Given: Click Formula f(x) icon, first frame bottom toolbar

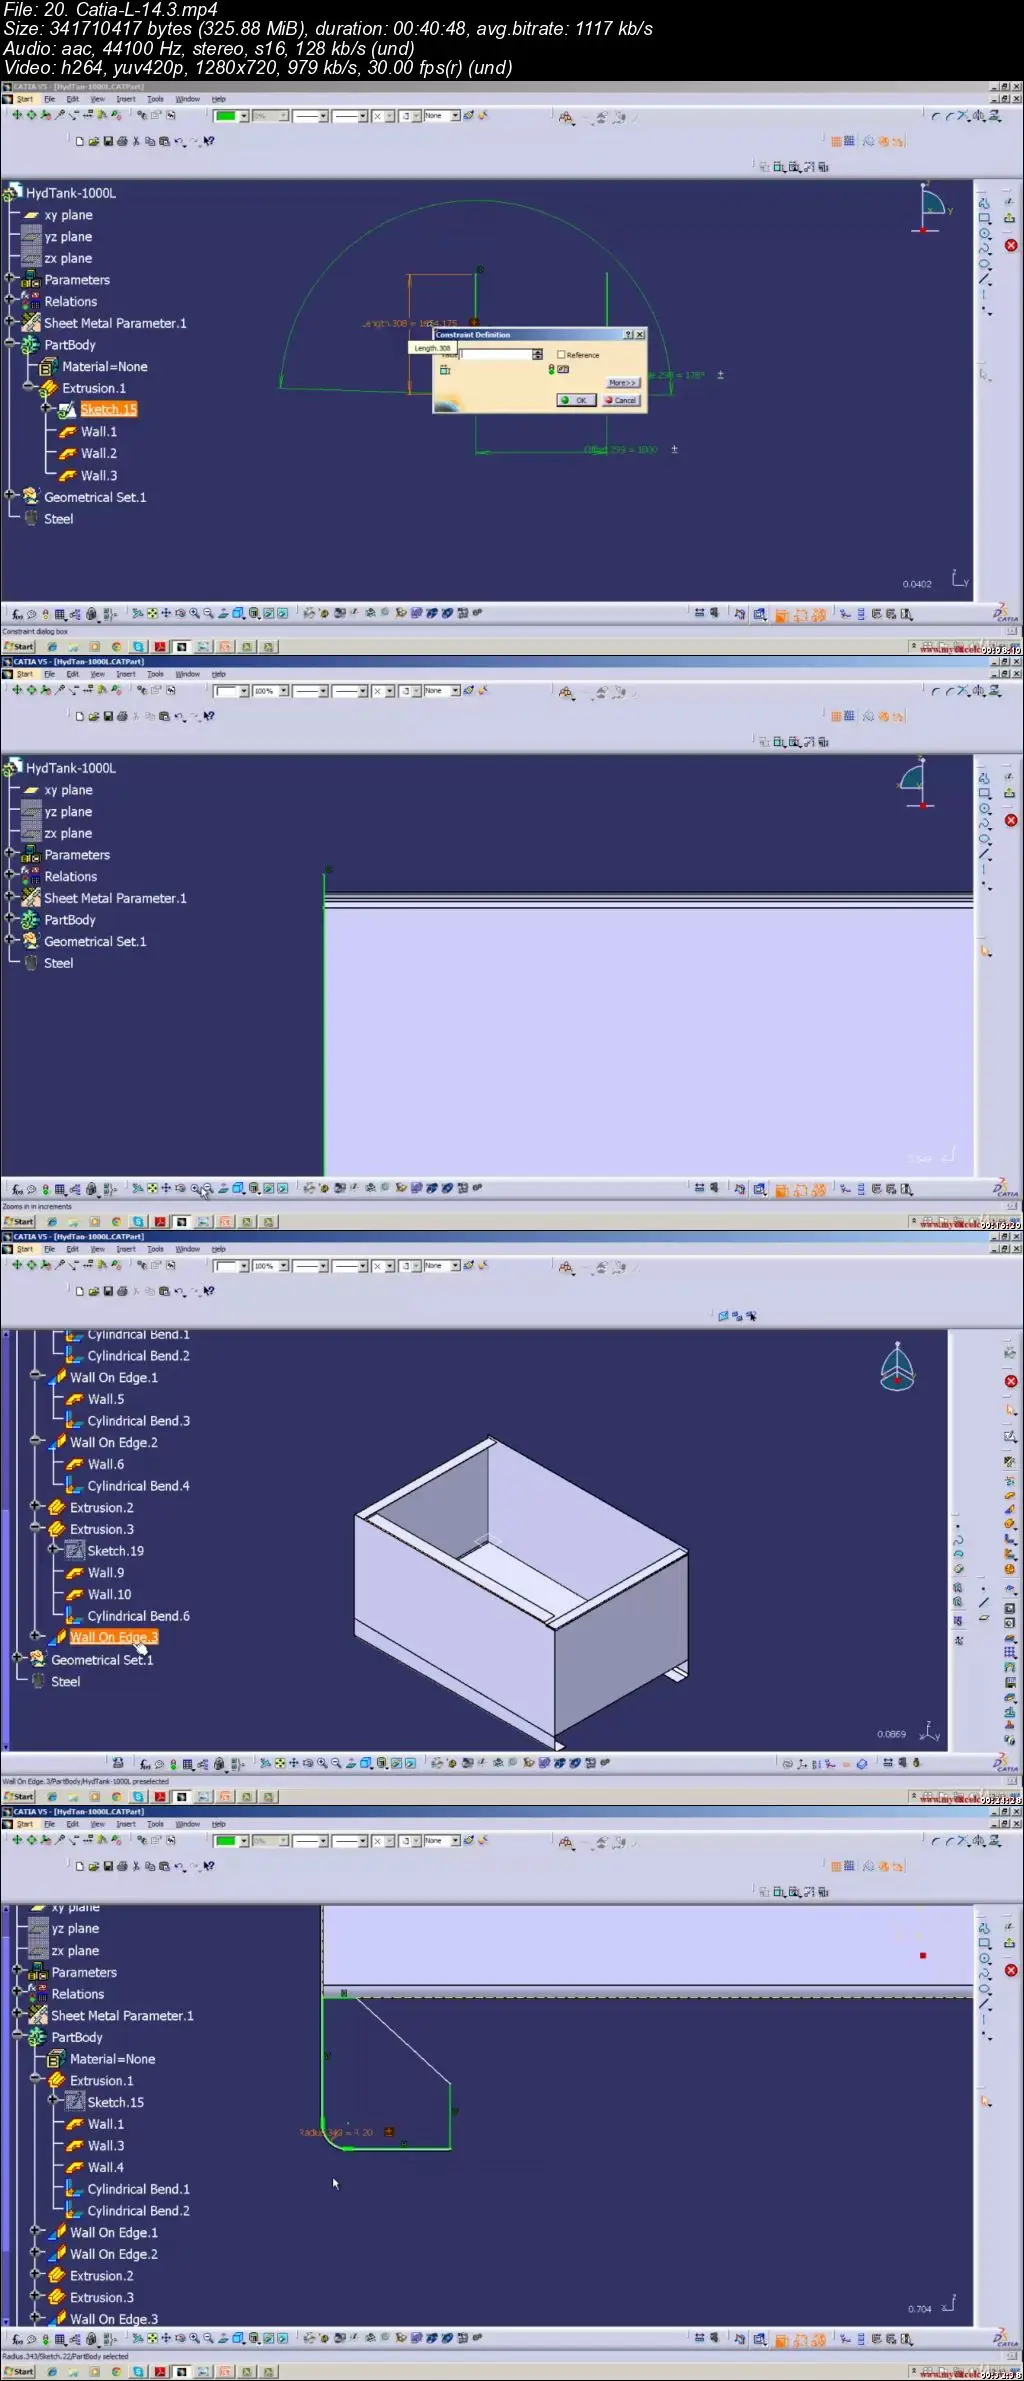Looking at the screenshot, I should 17,614.
